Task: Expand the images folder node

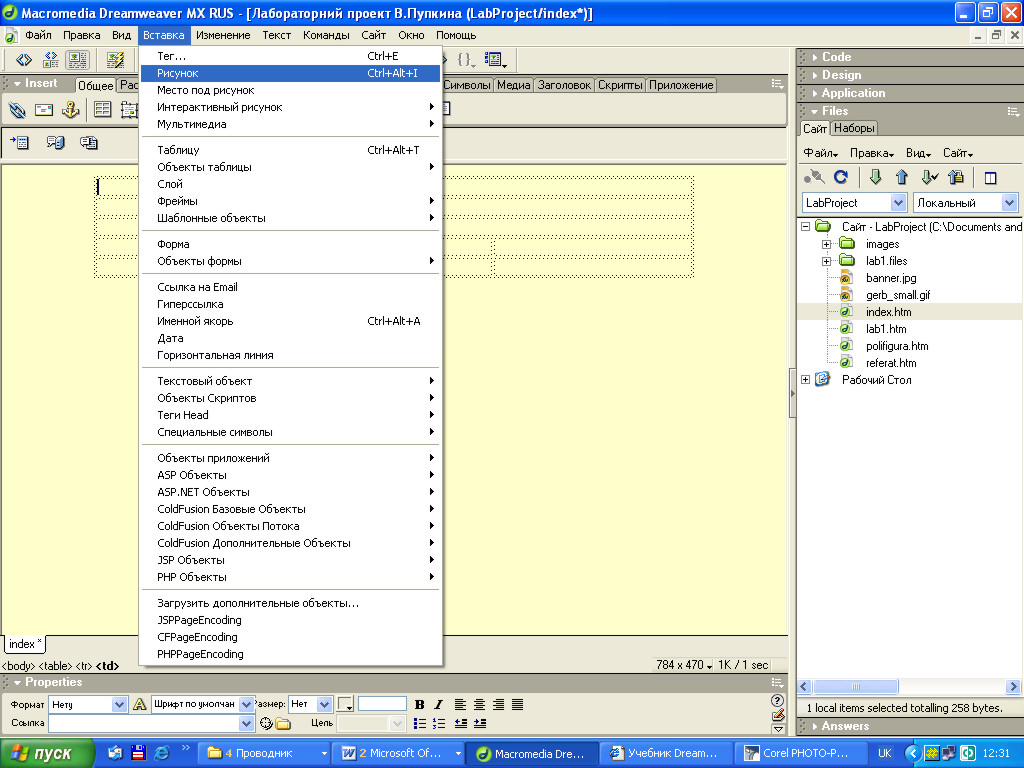Action: [x=826, y=244]
